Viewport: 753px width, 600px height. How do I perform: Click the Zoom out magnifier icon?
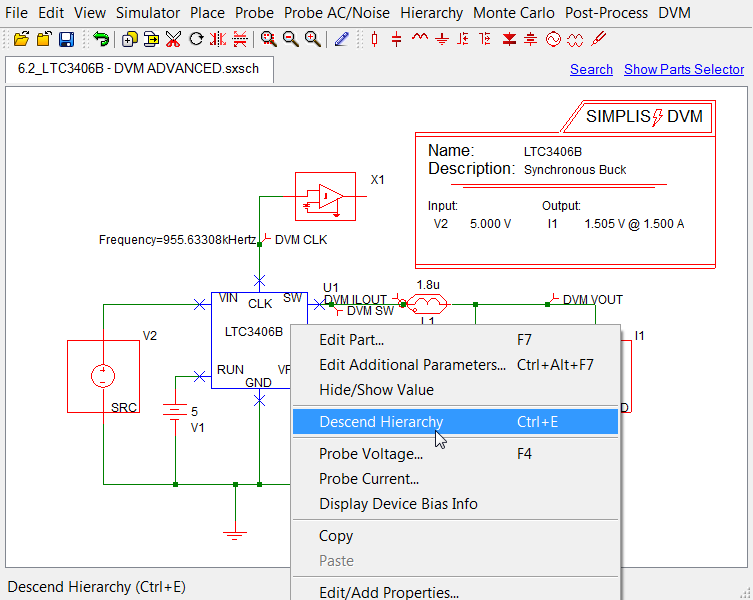click(x=290, y=39)
